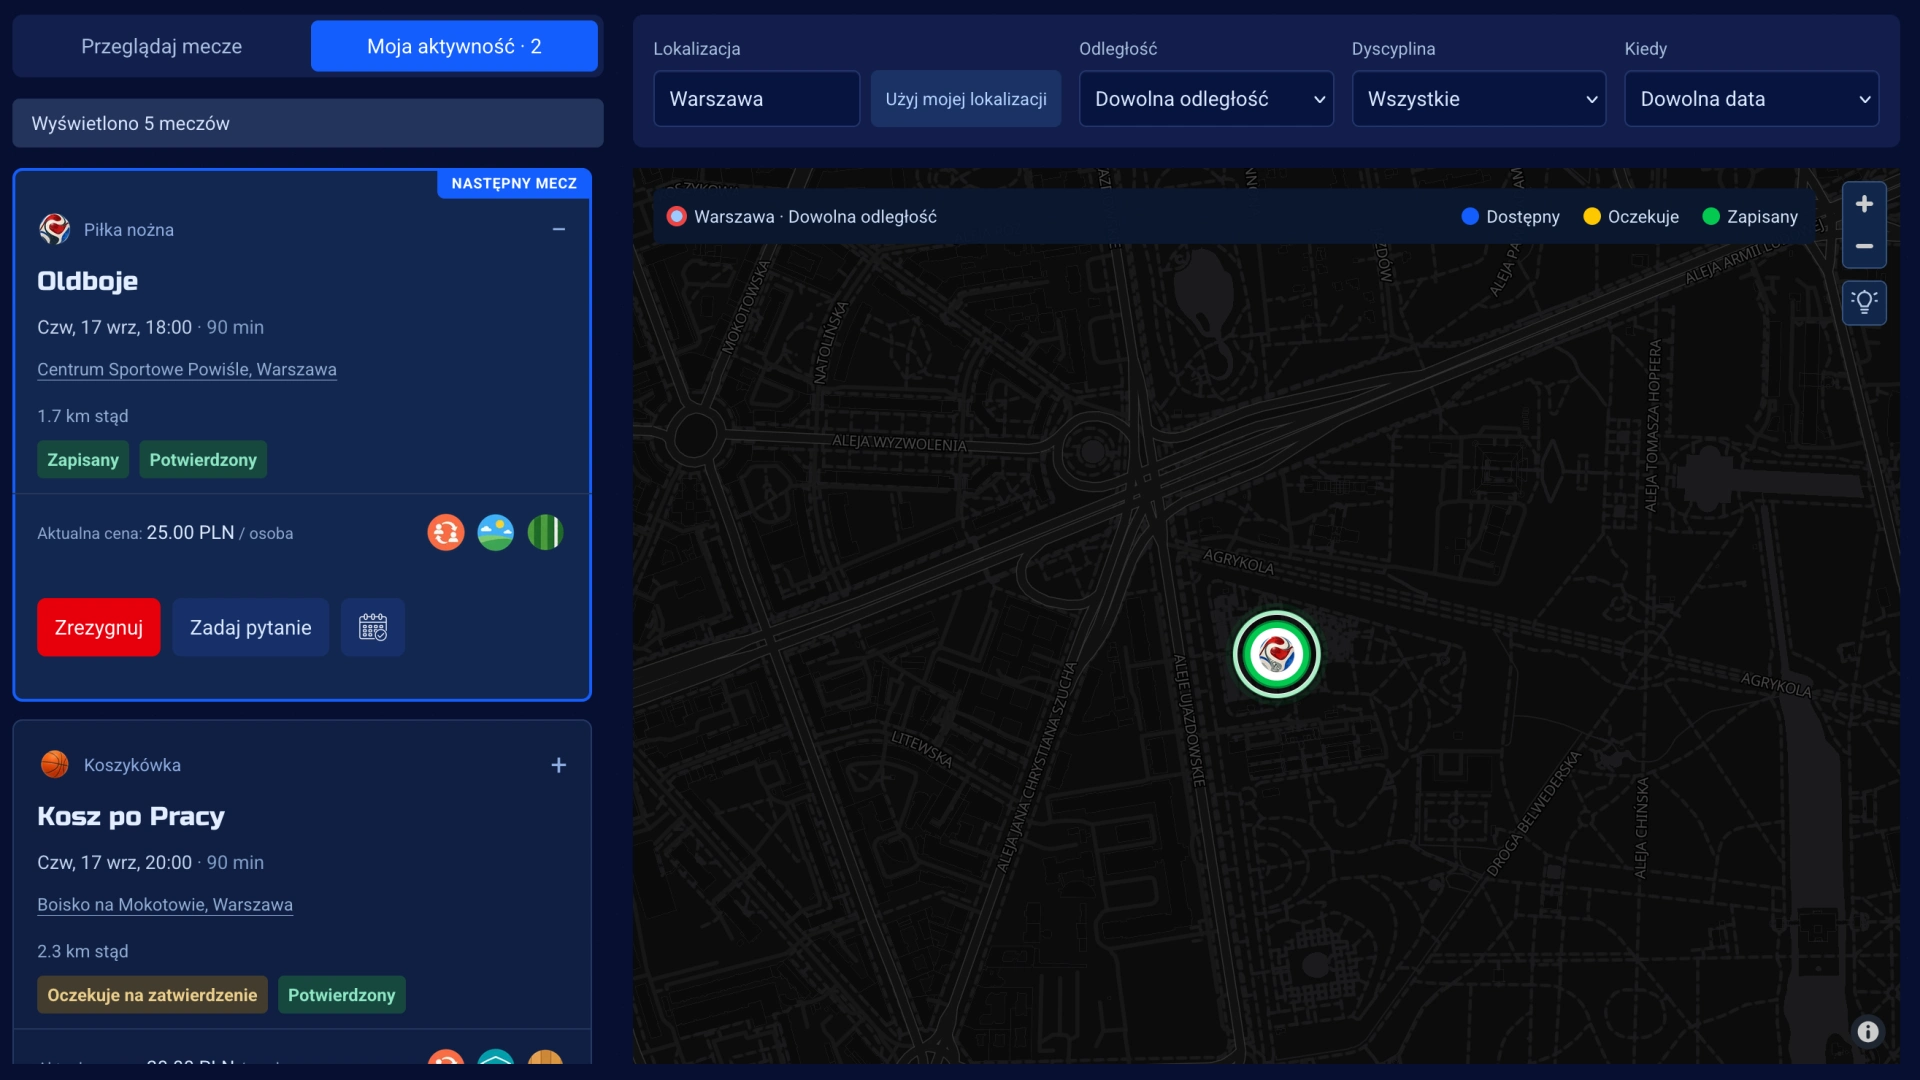Click the Oczekuje na zatwierdzenie badge
Image resolution: width=1920 pixels, height=1080 pixels.
click(x=152, y=995)
